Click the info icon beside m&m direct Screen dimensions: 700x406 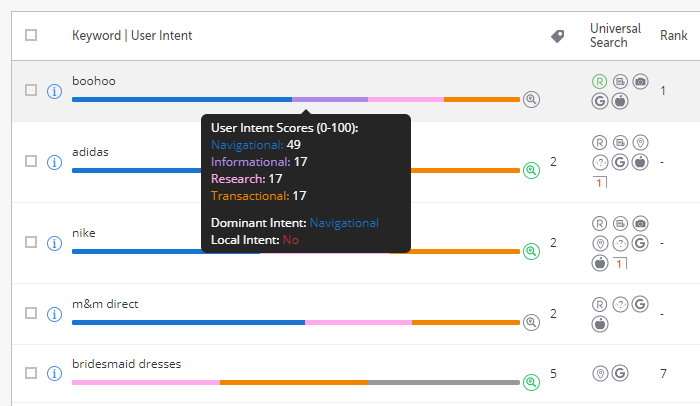[x=55, y=313]
